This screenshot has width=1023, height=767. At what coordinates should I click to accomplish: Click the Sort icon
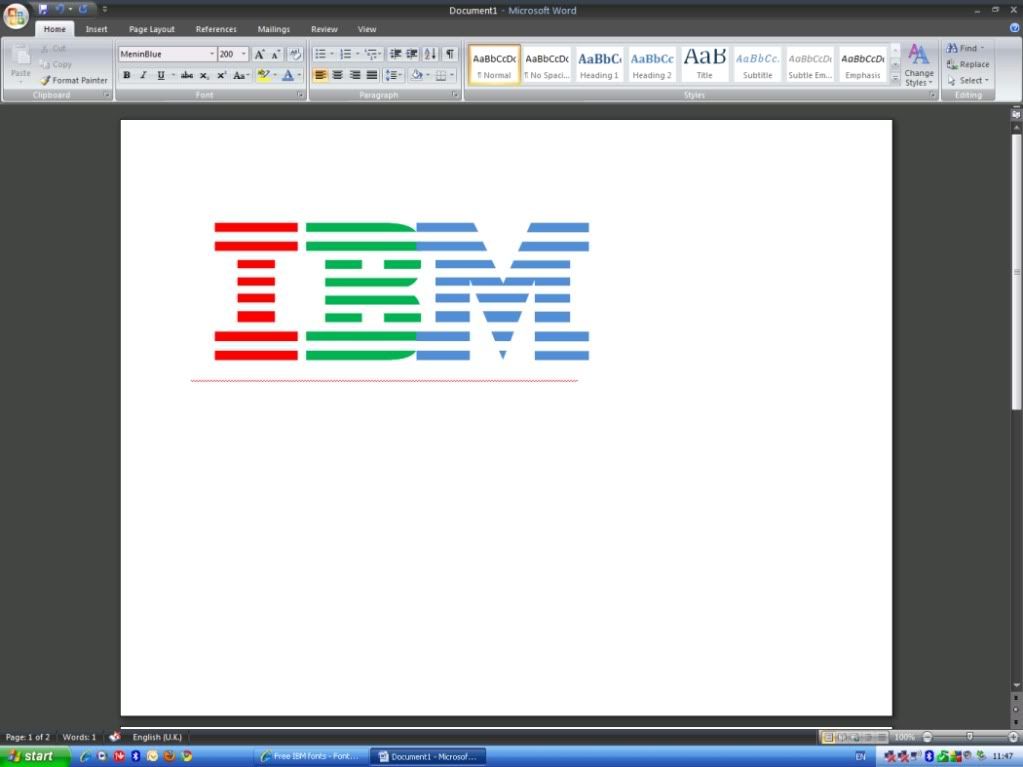(x=430, y=54)
